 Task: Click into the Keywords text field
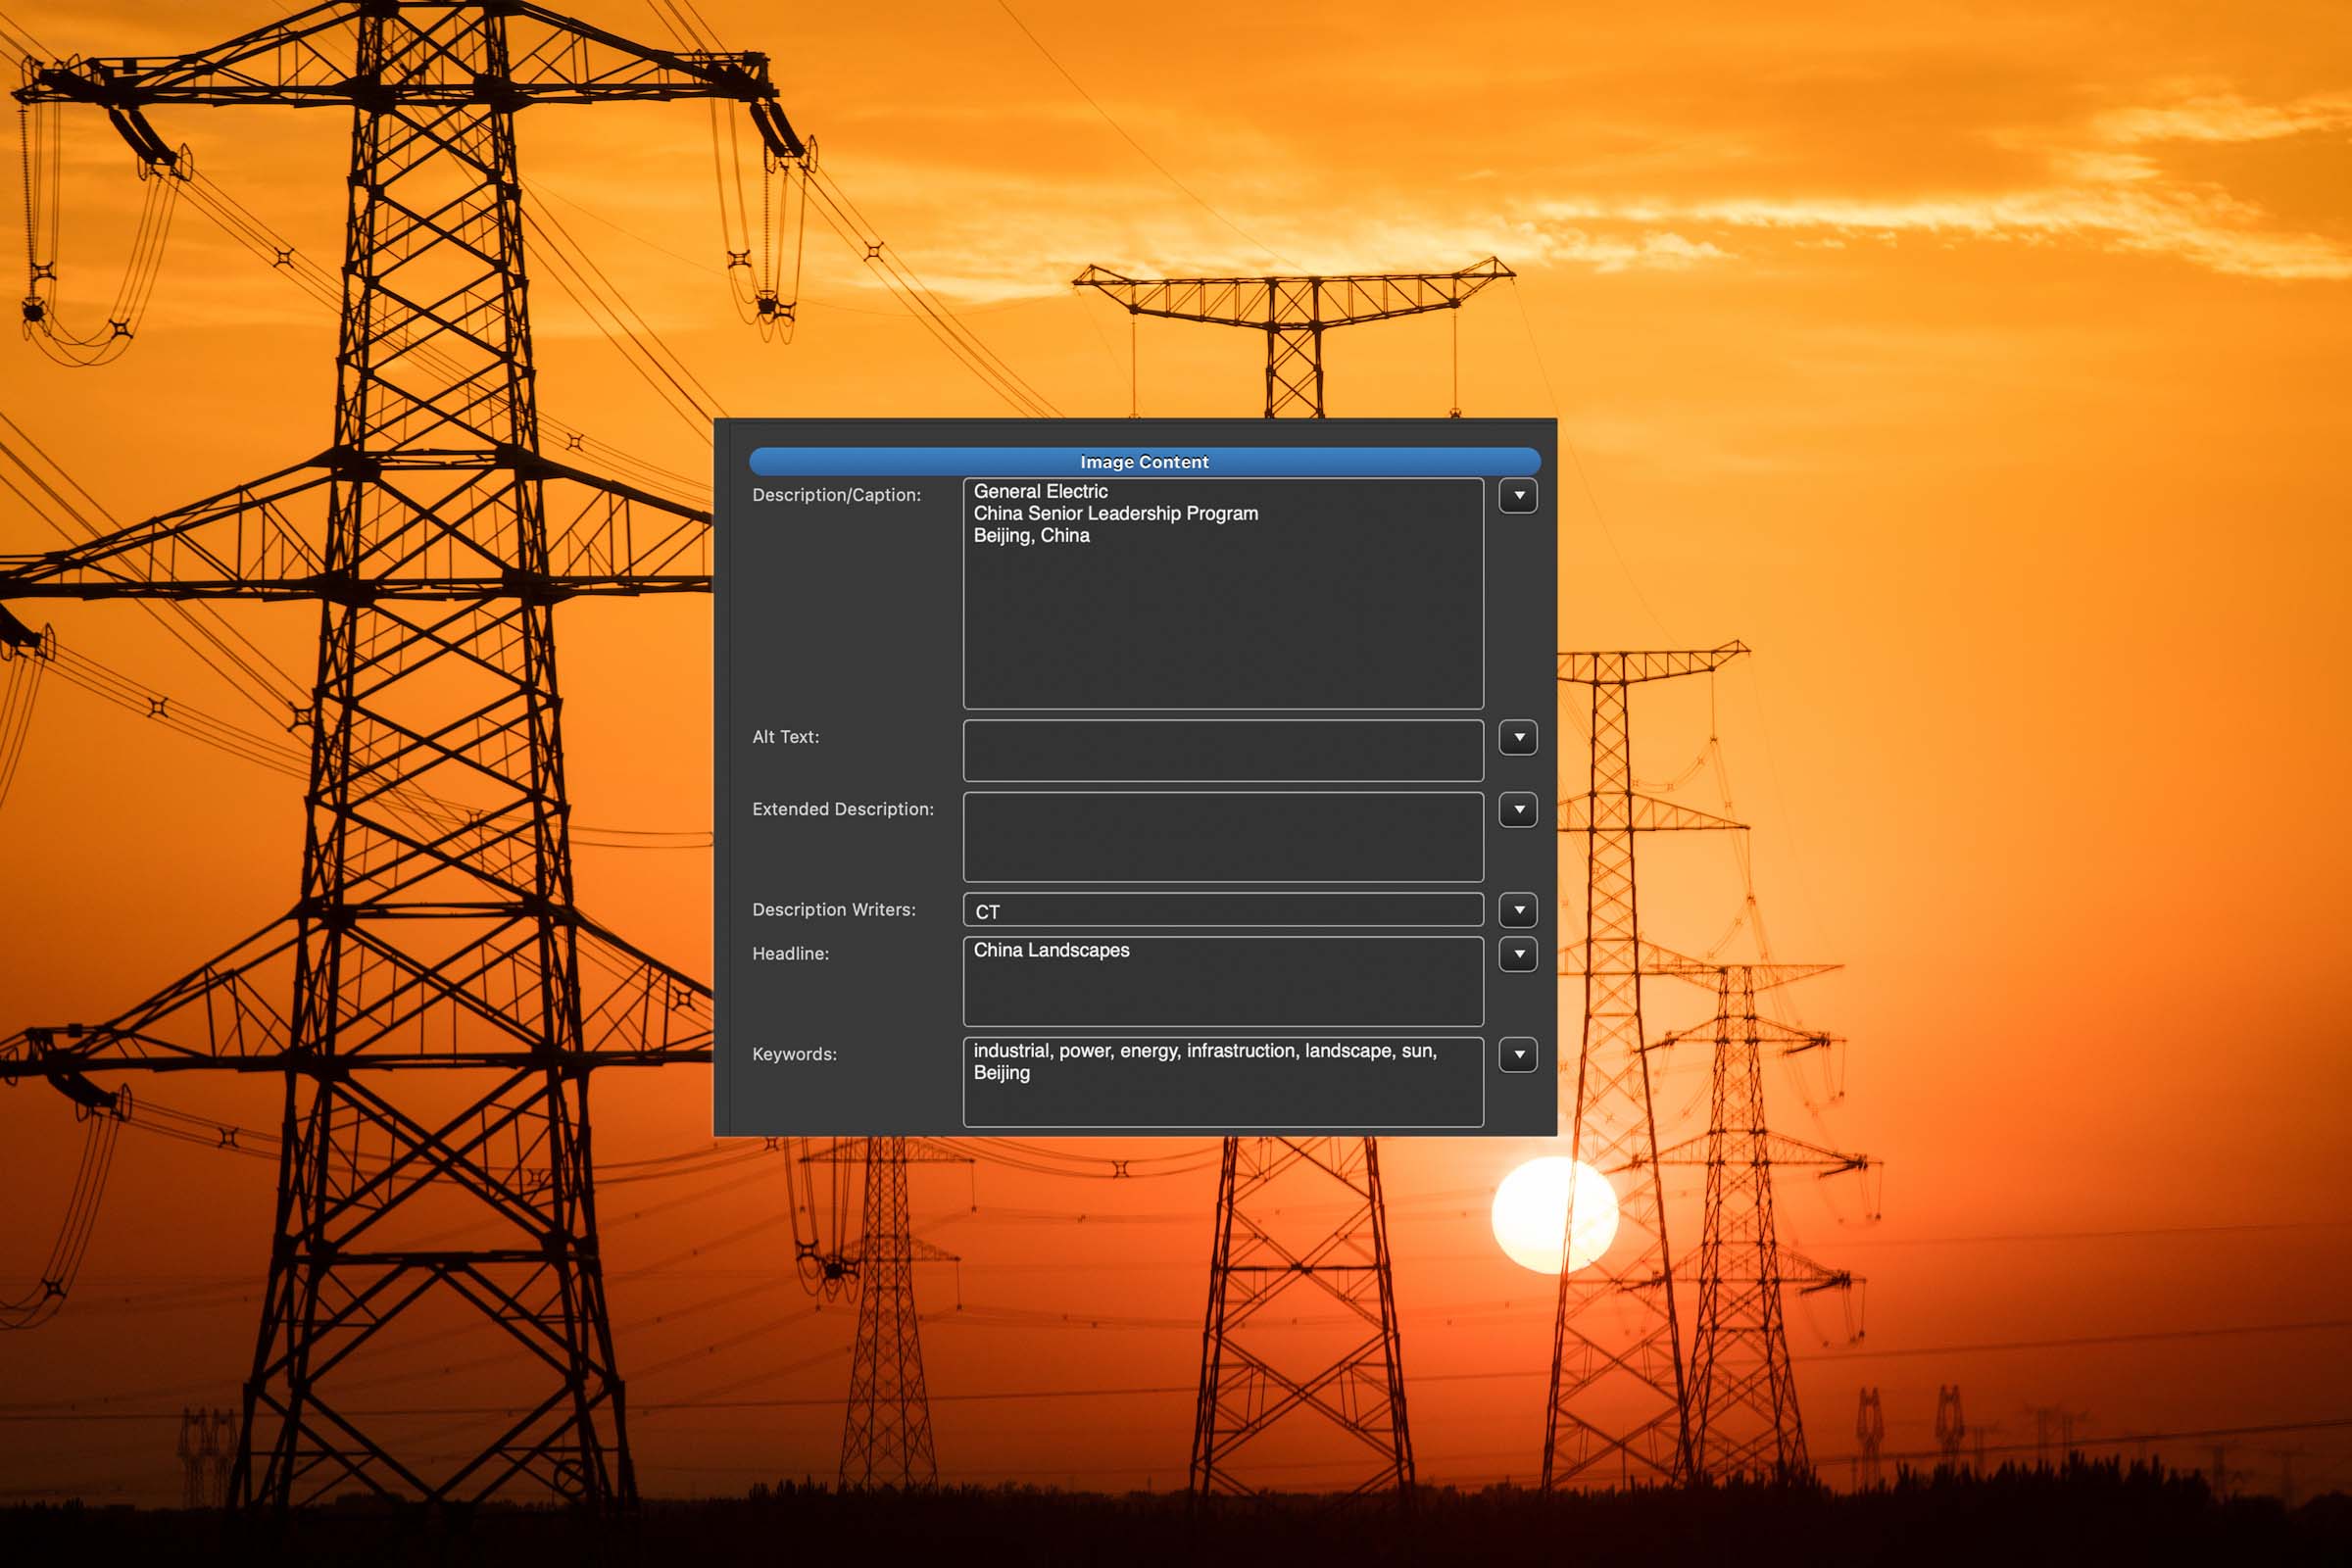point(1222,1082)
